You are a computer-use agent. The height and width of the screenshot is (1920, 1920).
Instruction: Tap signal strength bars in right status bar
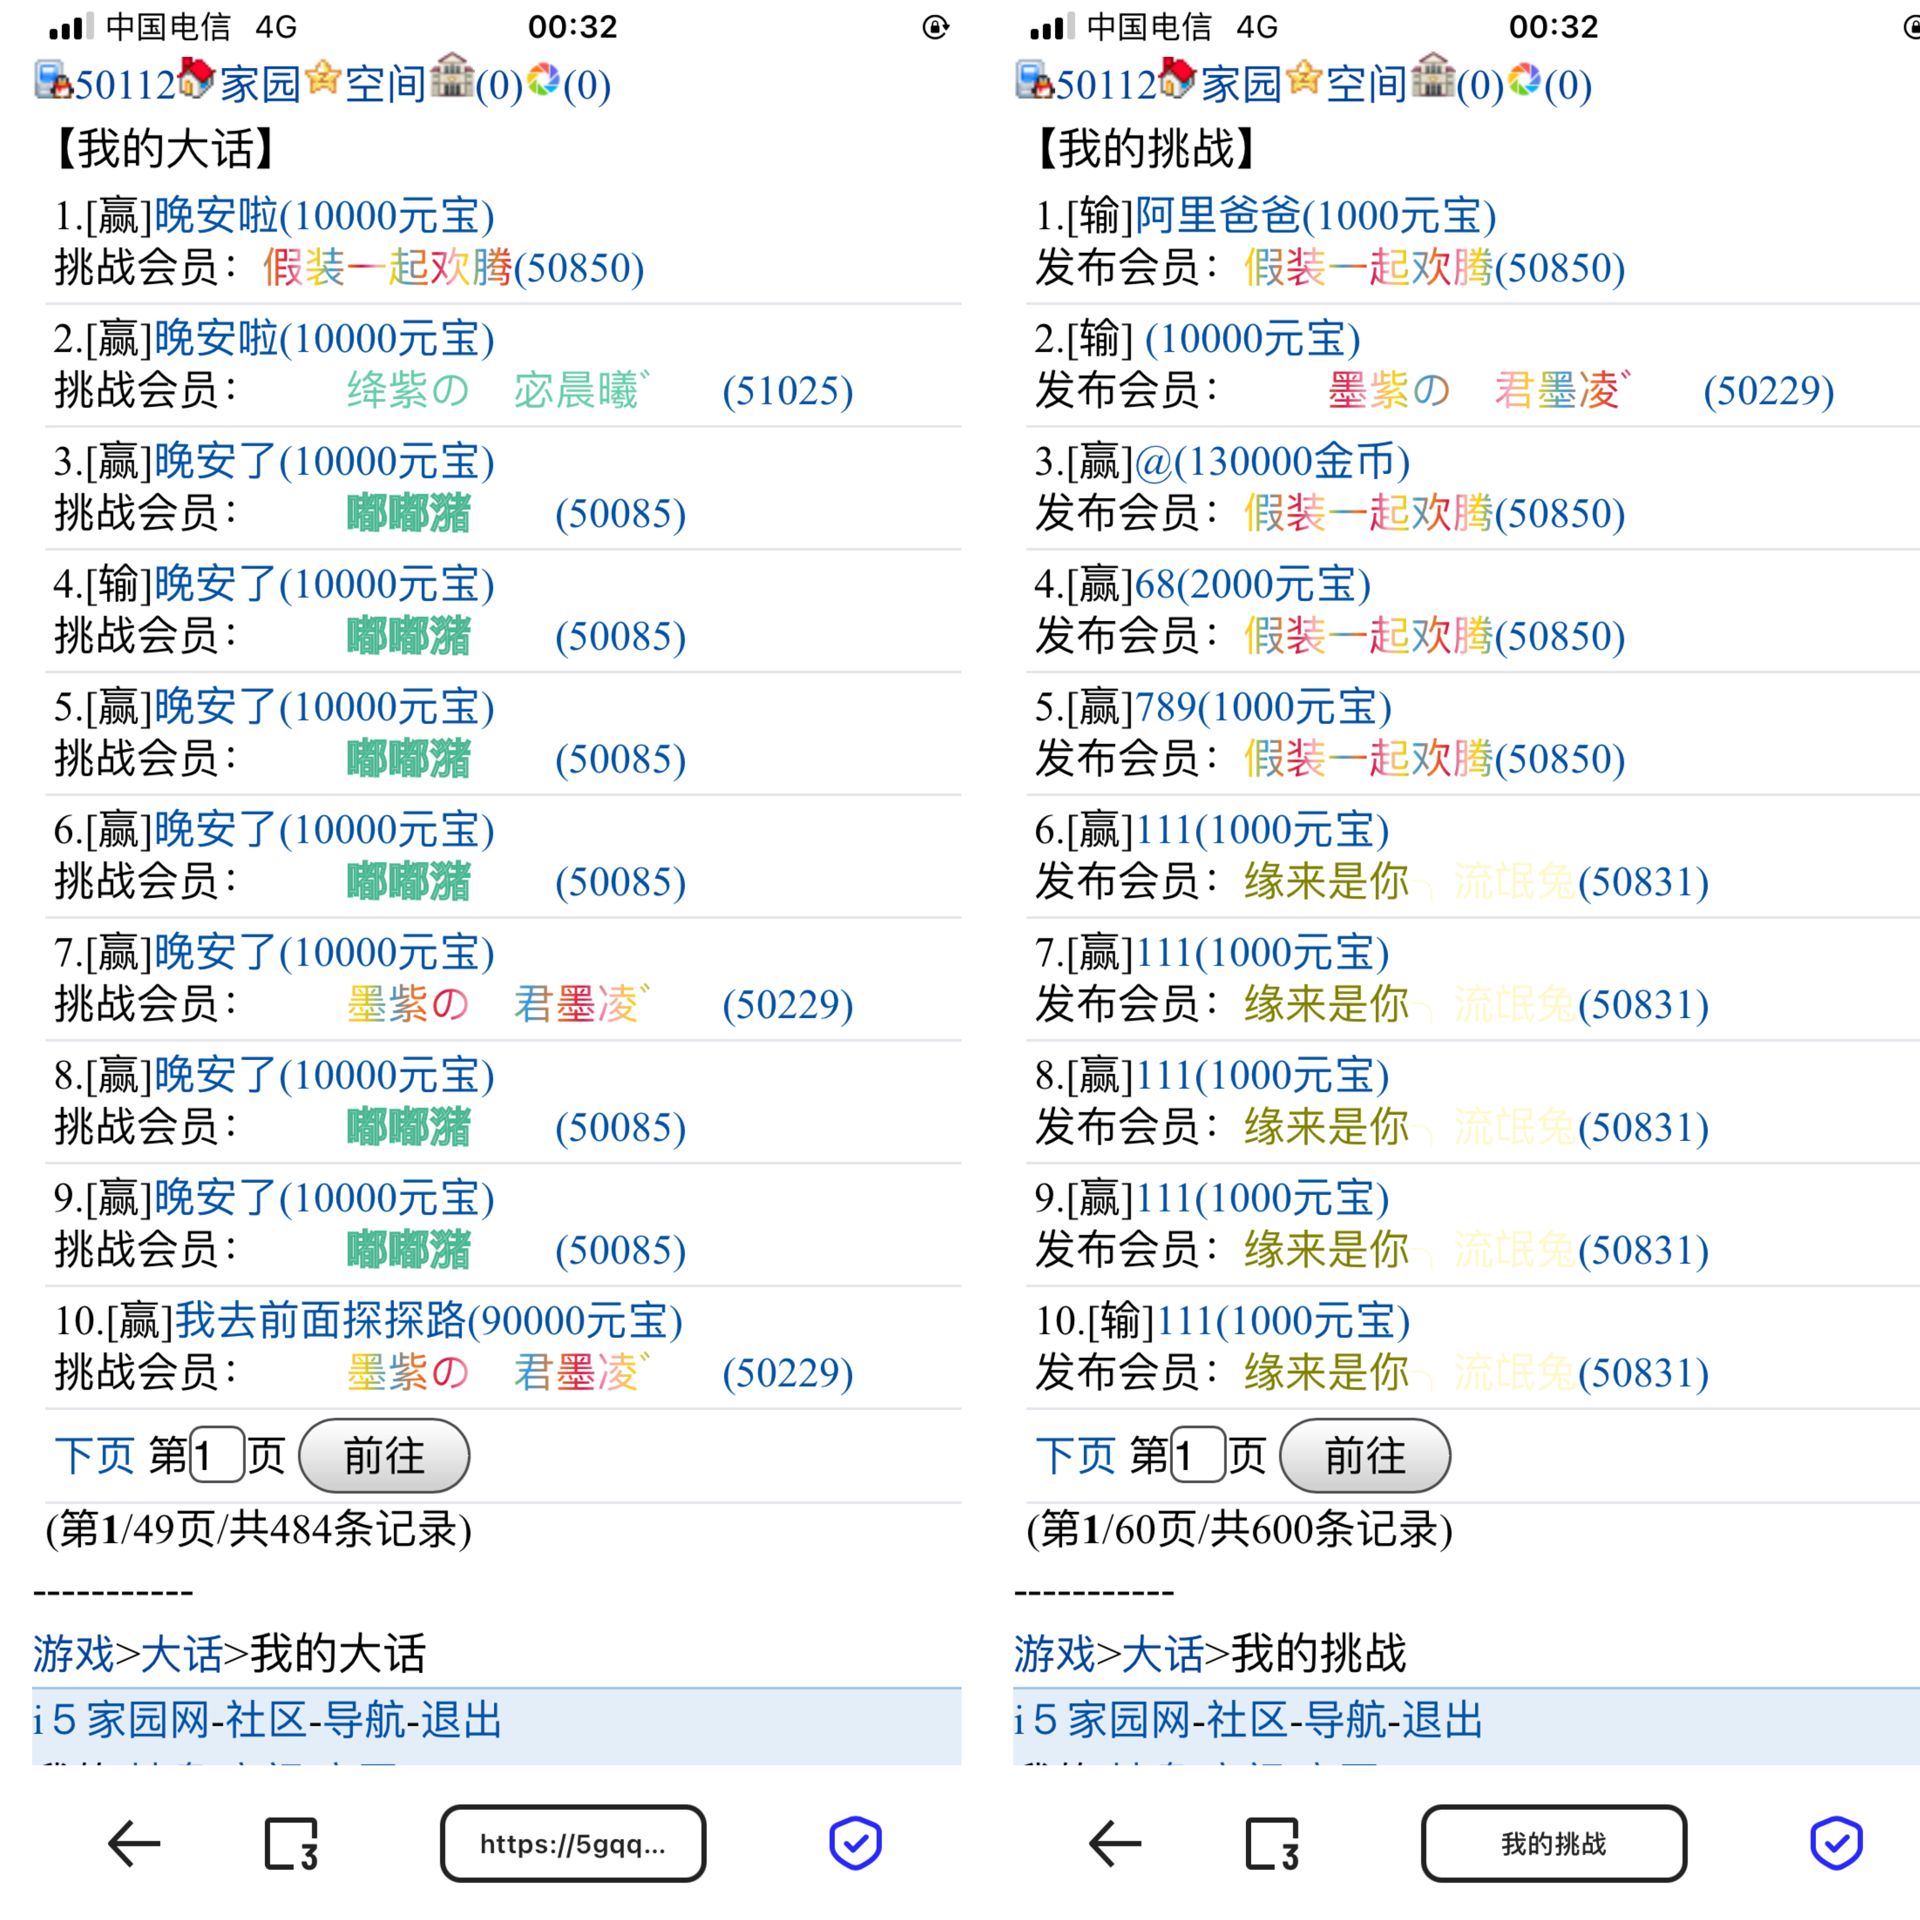tap(1052, 27)
